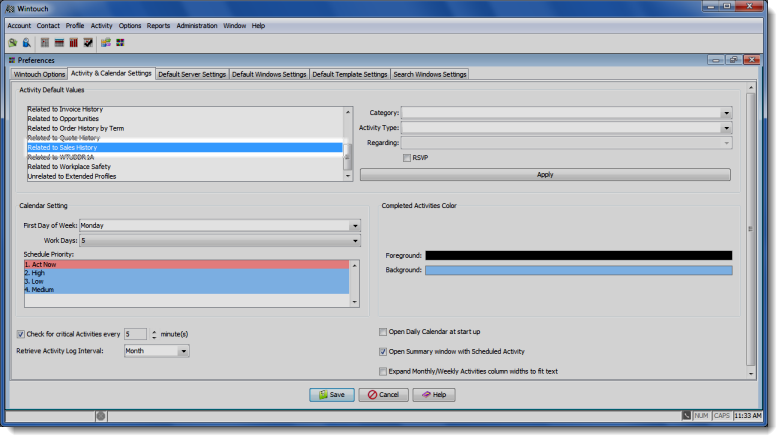Enable Expand Monthly/Weekly Activities column widths
The width and height of the screenshot is (783, 442).
[383, 372]
